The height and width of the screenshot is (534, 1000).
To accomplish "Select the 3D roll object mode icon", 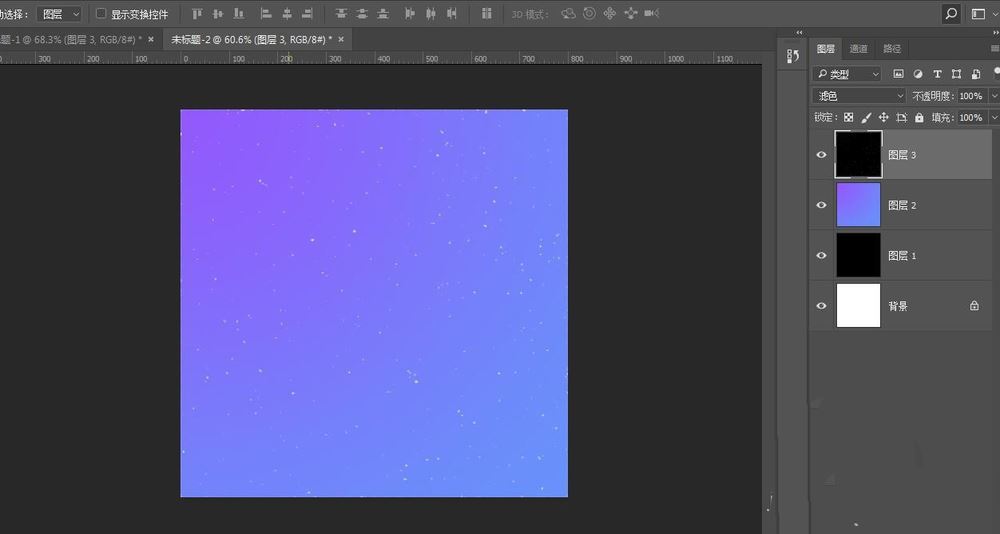I will (x=589, y=13).
